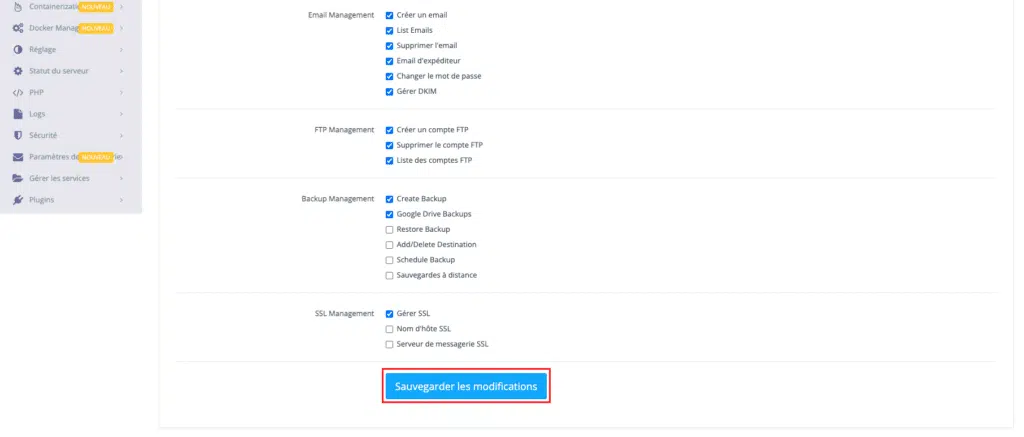Click the Logs file icon
Screen dimensions: 1024x437
click(x=18, y=114)
